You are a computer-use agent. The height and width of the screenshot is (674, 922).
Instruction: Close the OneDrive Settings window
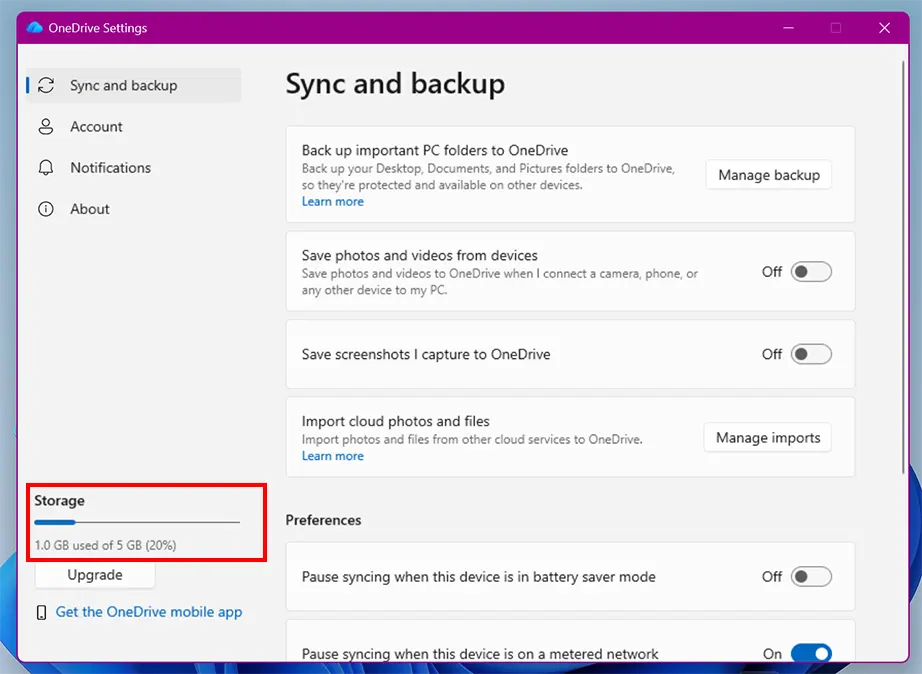coord(884,28)
